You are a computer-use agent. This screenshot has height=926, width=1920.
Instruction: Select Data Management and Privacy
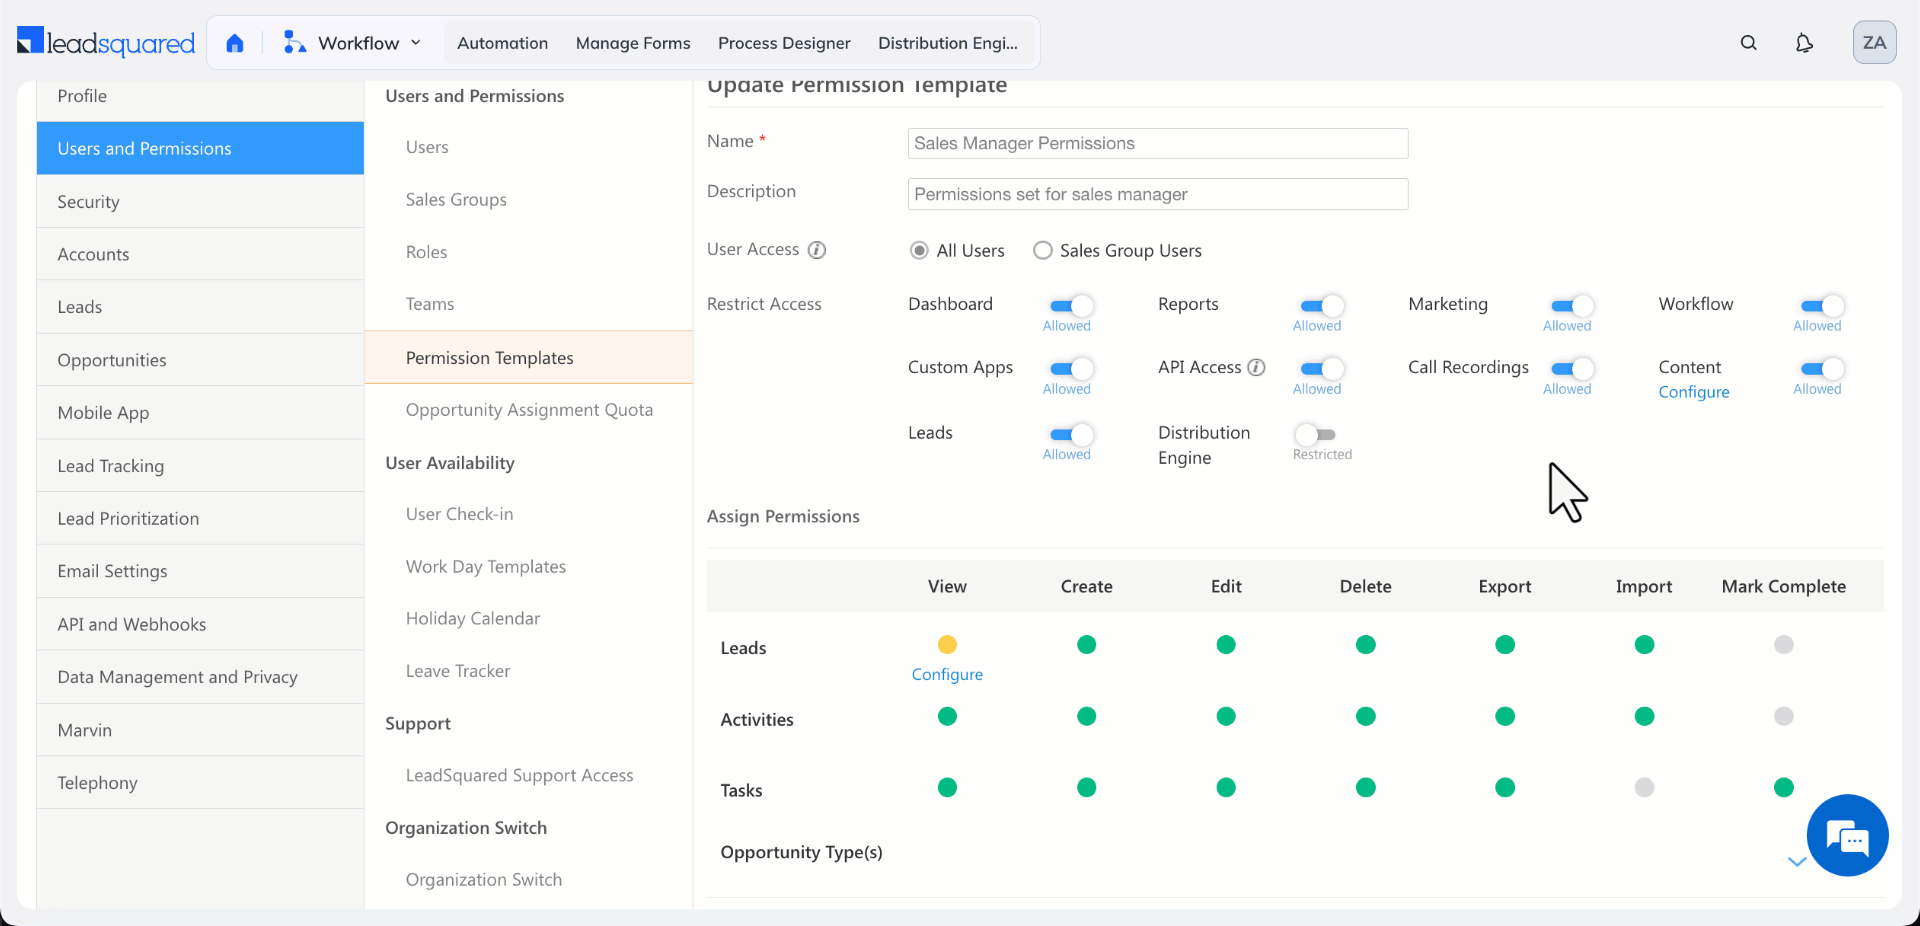[x=200, y=677]
